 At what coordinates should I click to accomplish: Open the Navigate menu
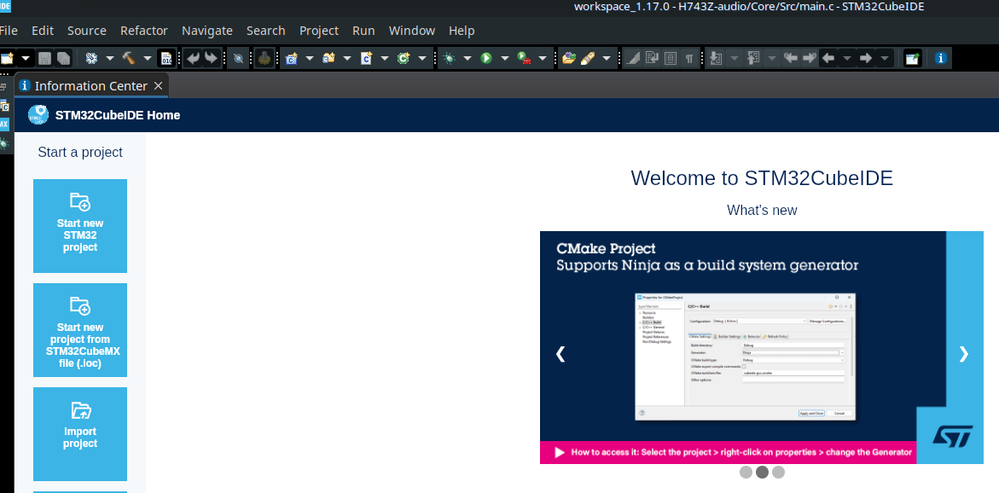pyautogui.click(x=207, y=31)
